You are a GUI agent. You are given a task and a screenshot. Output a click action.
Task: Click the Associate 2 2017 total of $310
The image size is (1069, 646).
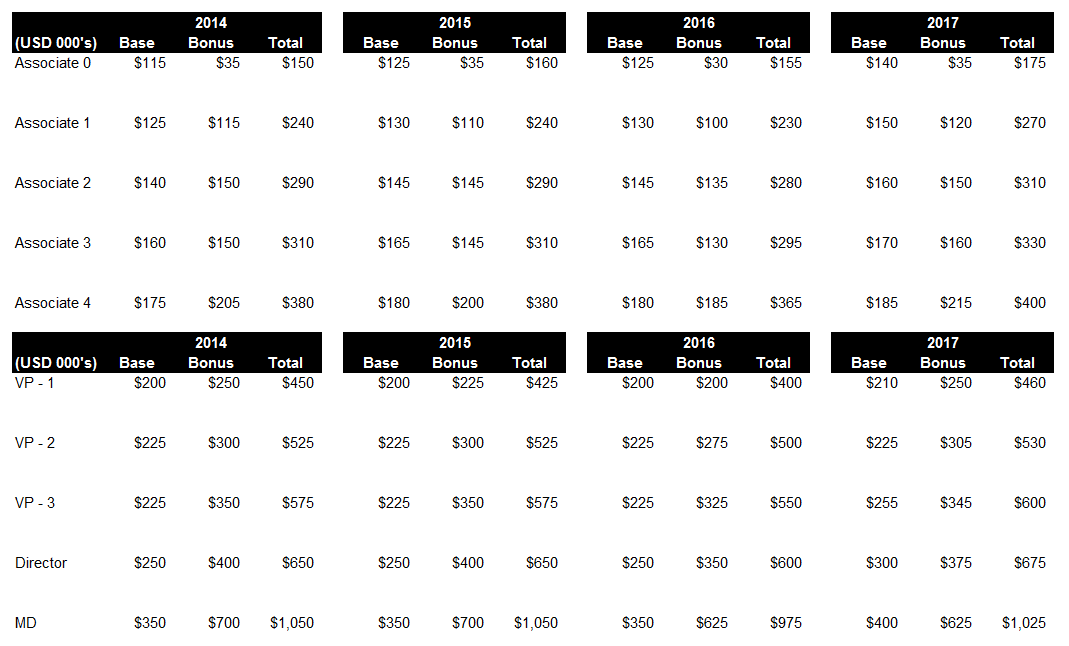(x=1029, y=183)
